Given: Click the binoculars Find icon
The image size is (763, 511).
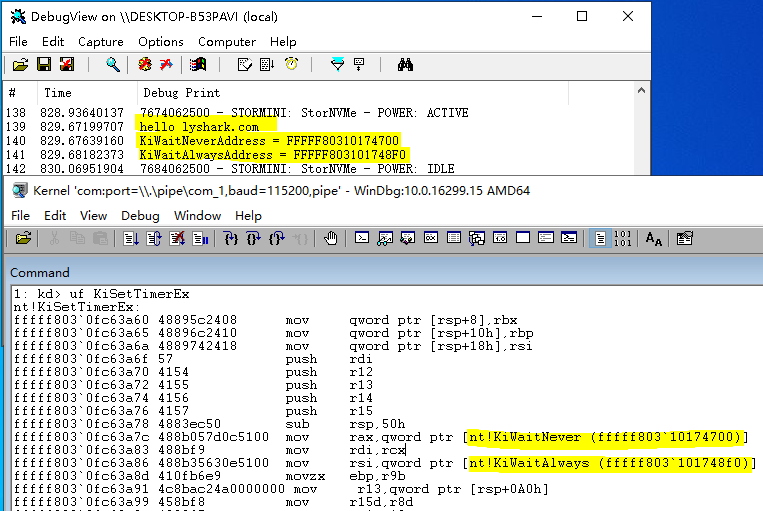Looking at the screenshot, I should click(x=405, y=64).
